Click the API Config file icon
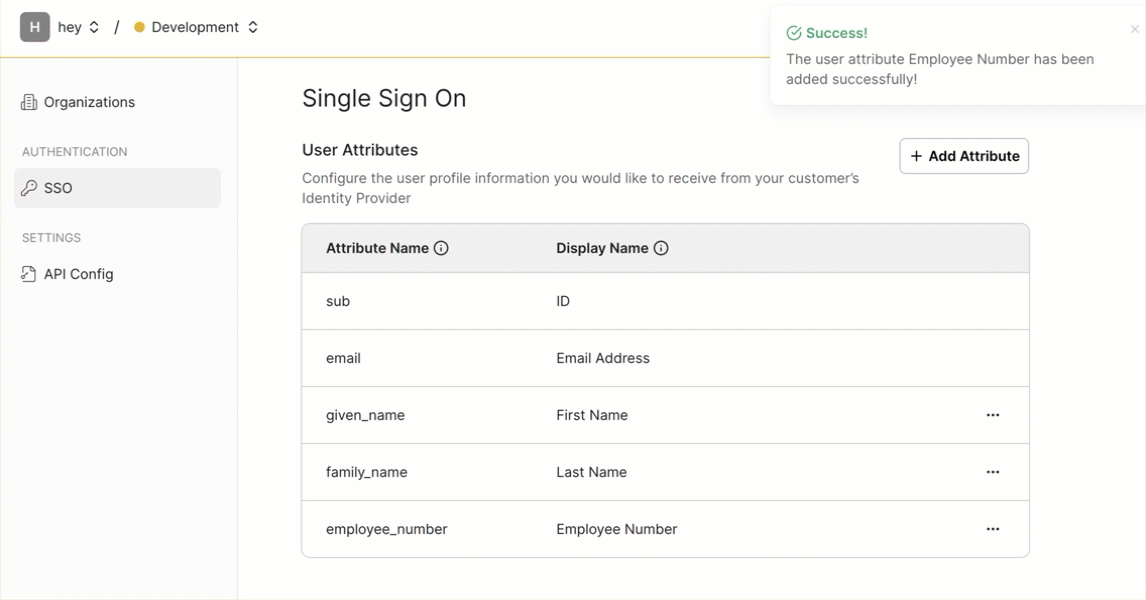This screenshot has height=600, width=1146. click(x=29, y=274)
